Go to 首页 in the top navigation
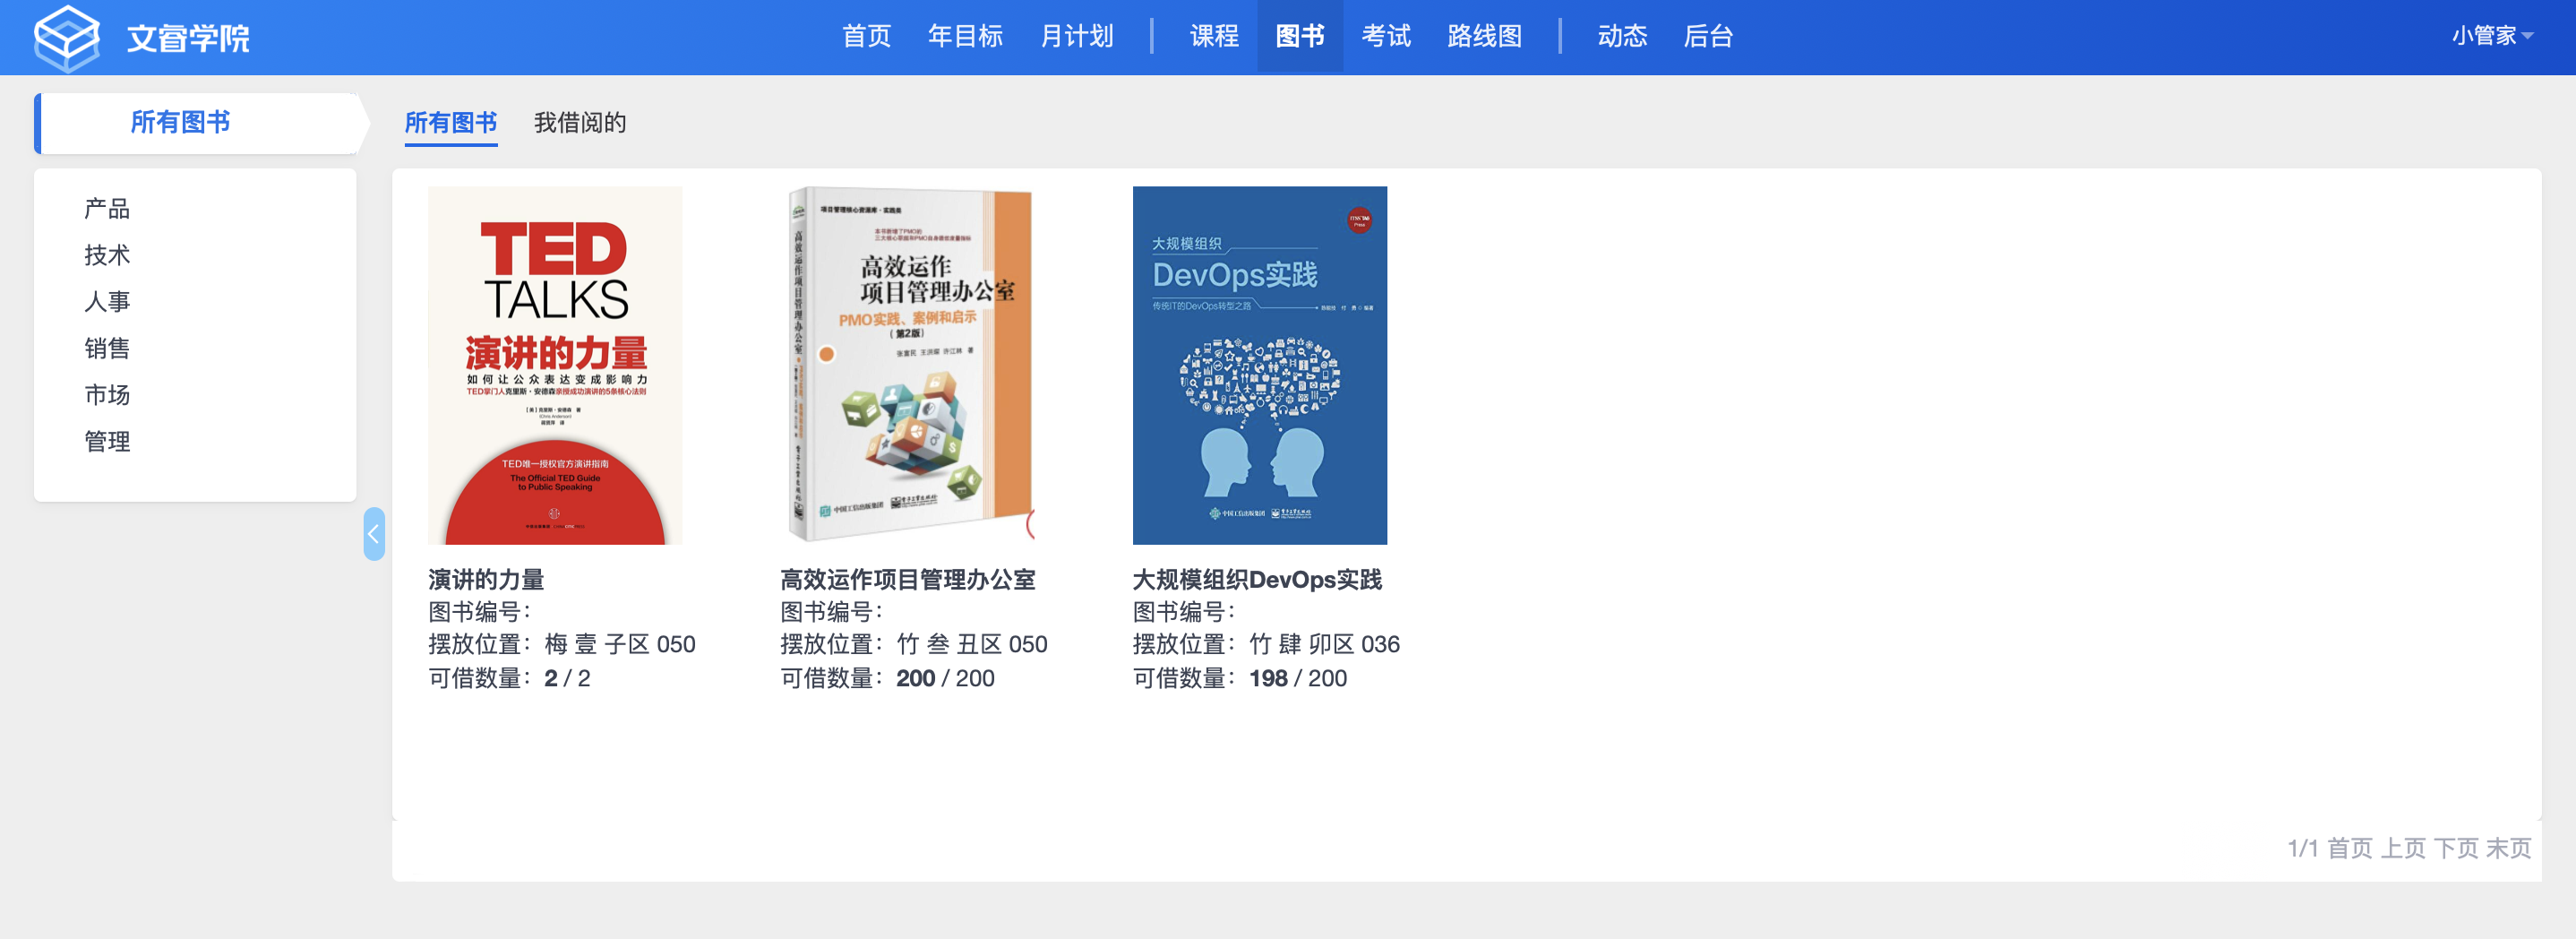 pos(866,37)
